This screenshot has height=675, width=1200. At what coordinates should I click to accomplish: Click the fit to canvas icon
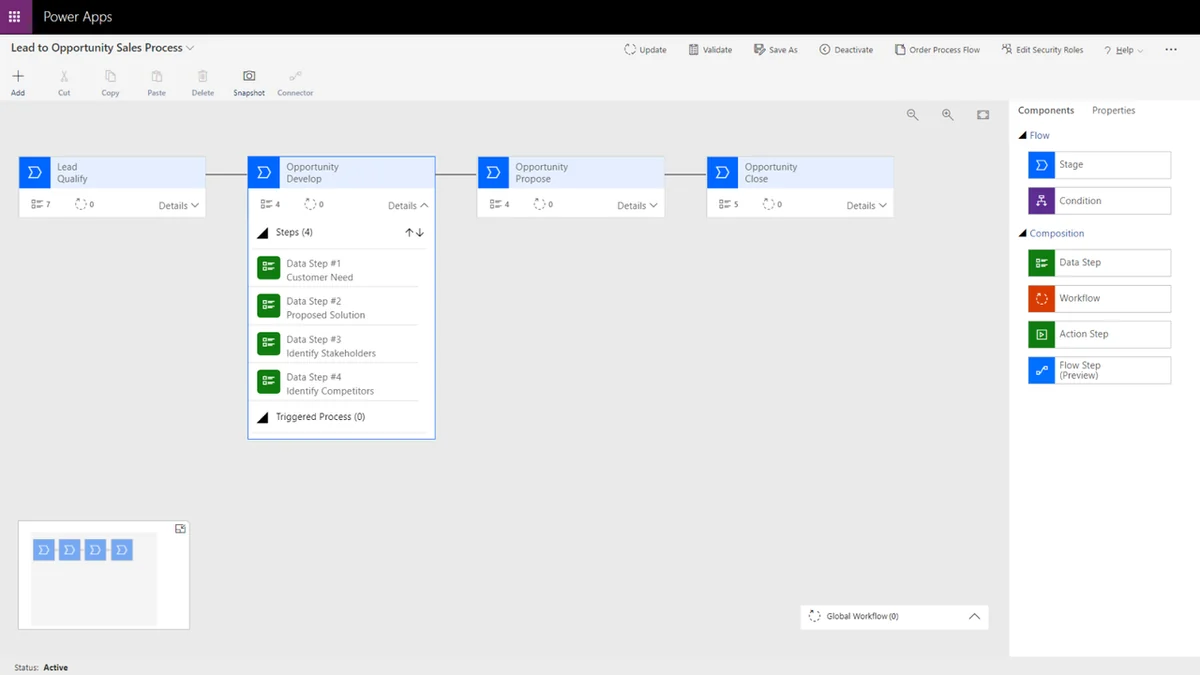pyautogui.click(x=983, y=115)
